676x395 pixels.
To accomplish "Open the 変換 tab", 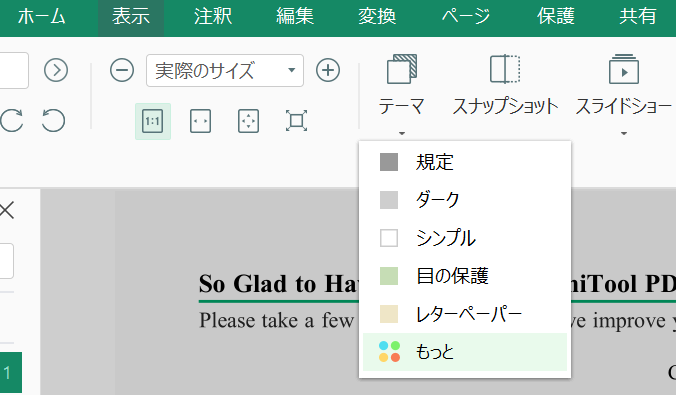I will pos(377,17).
